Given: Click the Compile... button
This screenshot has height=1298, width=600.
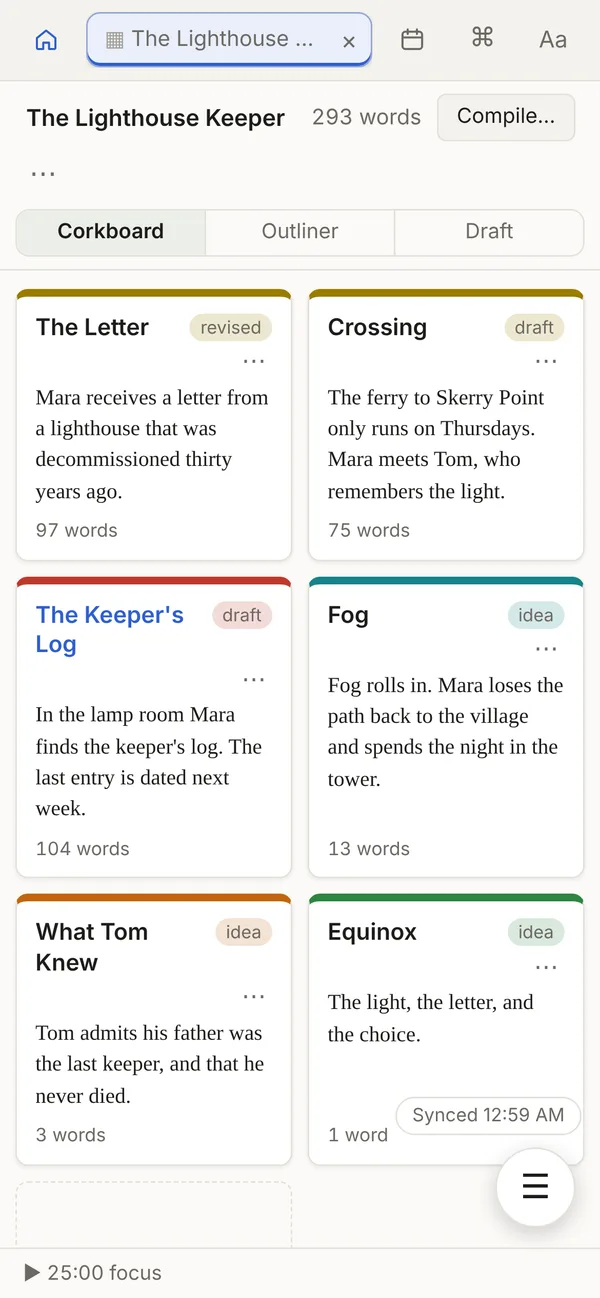Looking at the screenshot, I should pyautogui.click(x=506, y=116).
